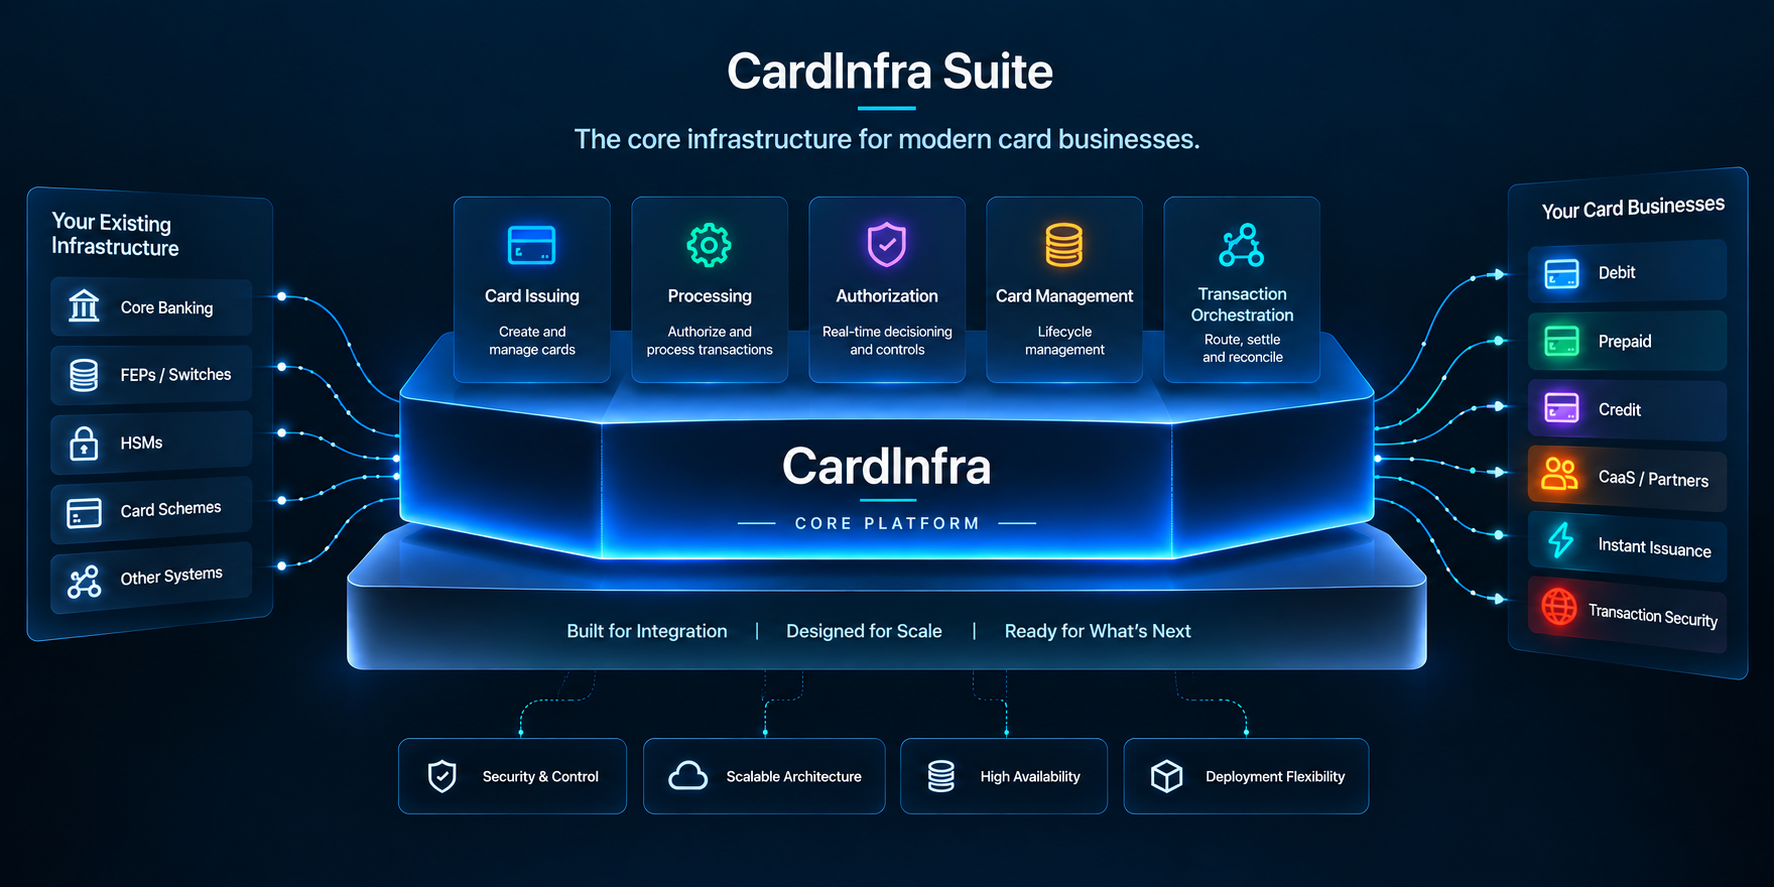Choose the Debit card business

click(1627, 271)
